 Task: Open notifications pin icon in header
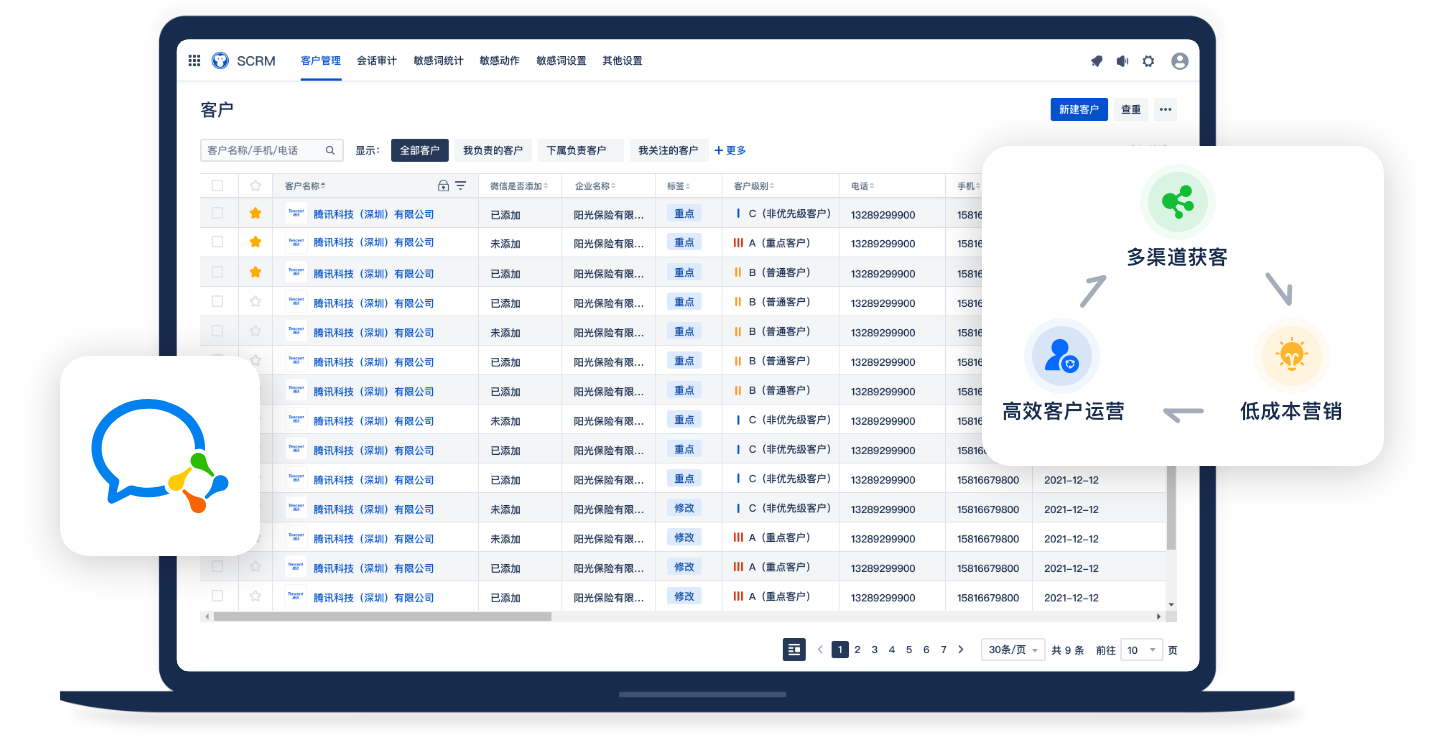[x=1096, y=61]
